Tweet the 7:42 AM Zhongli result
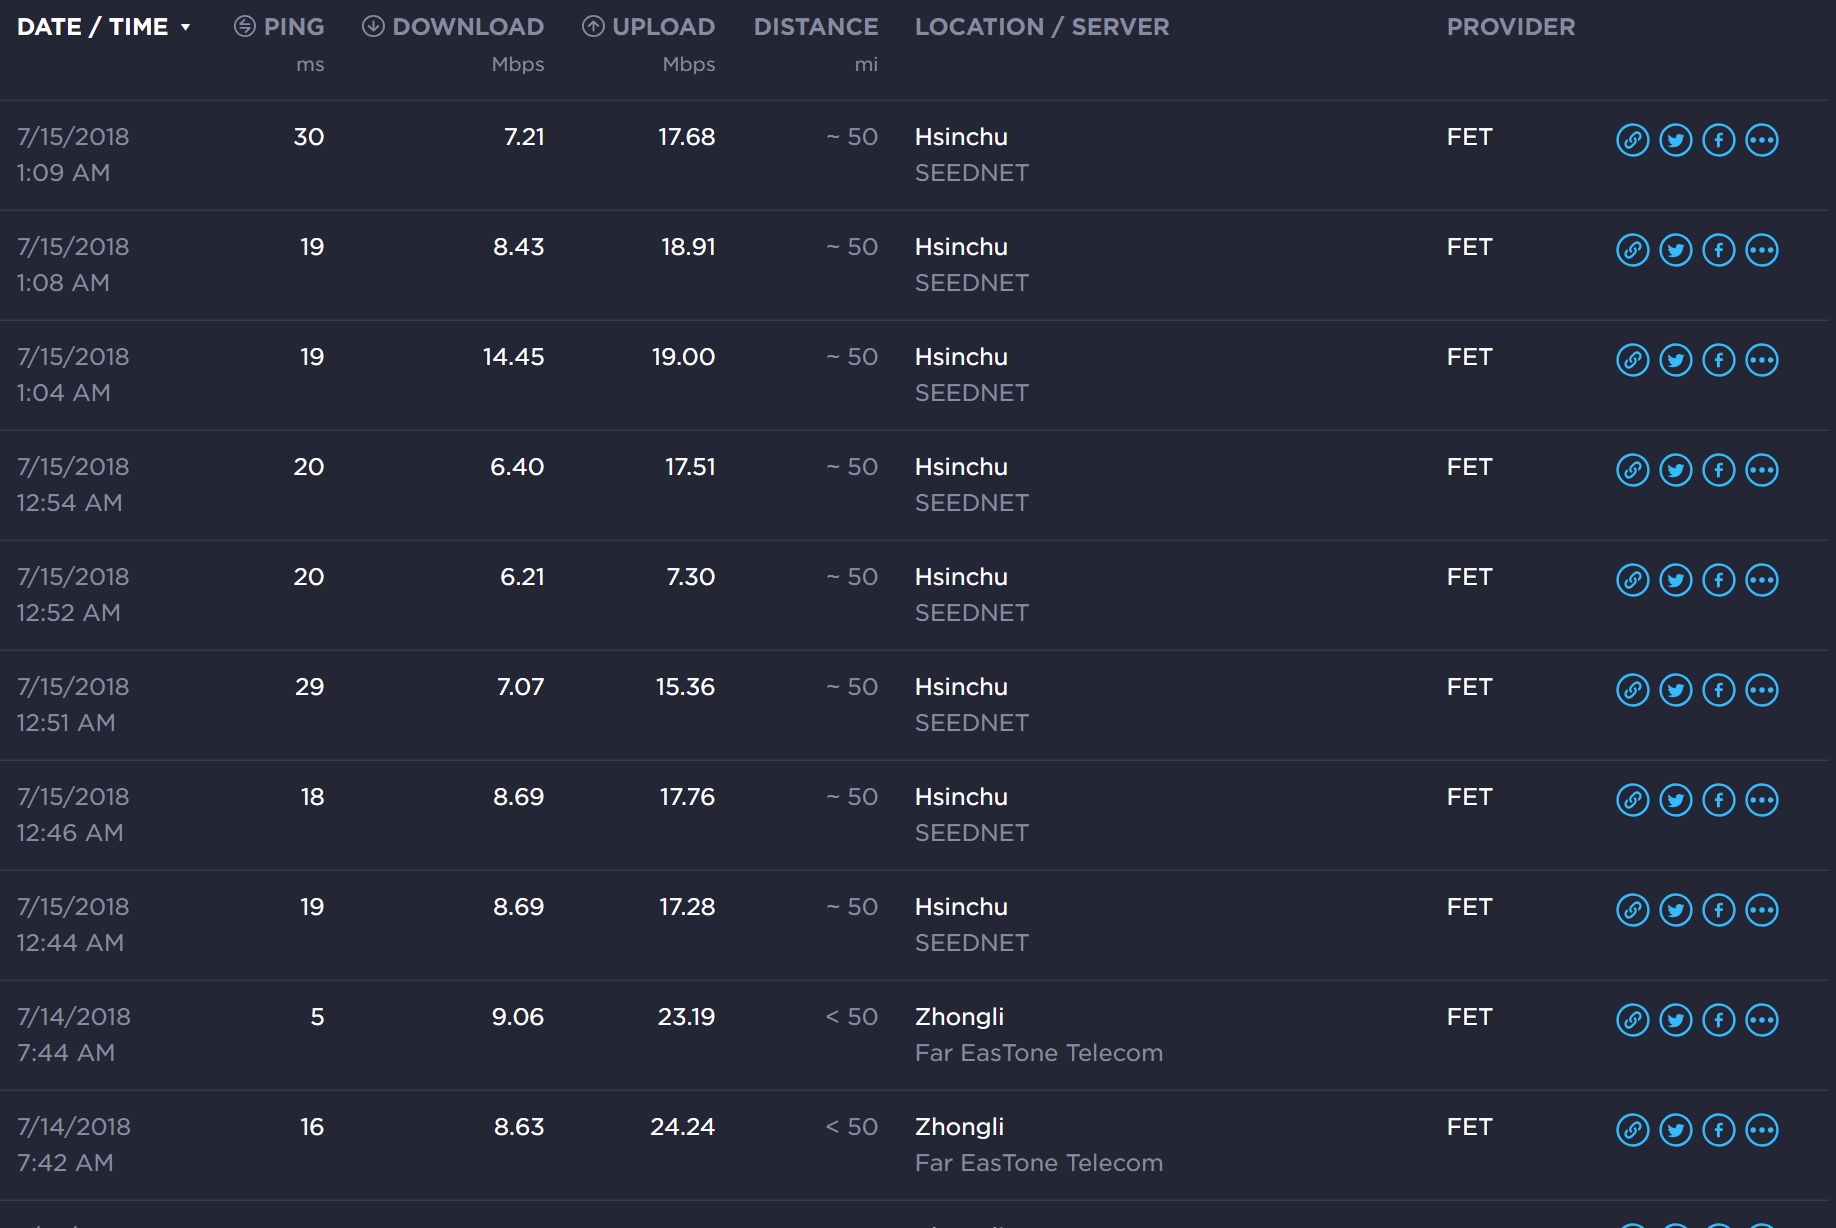1836x1228 pixels. pyautogui.click(x=1676, y=1130)
